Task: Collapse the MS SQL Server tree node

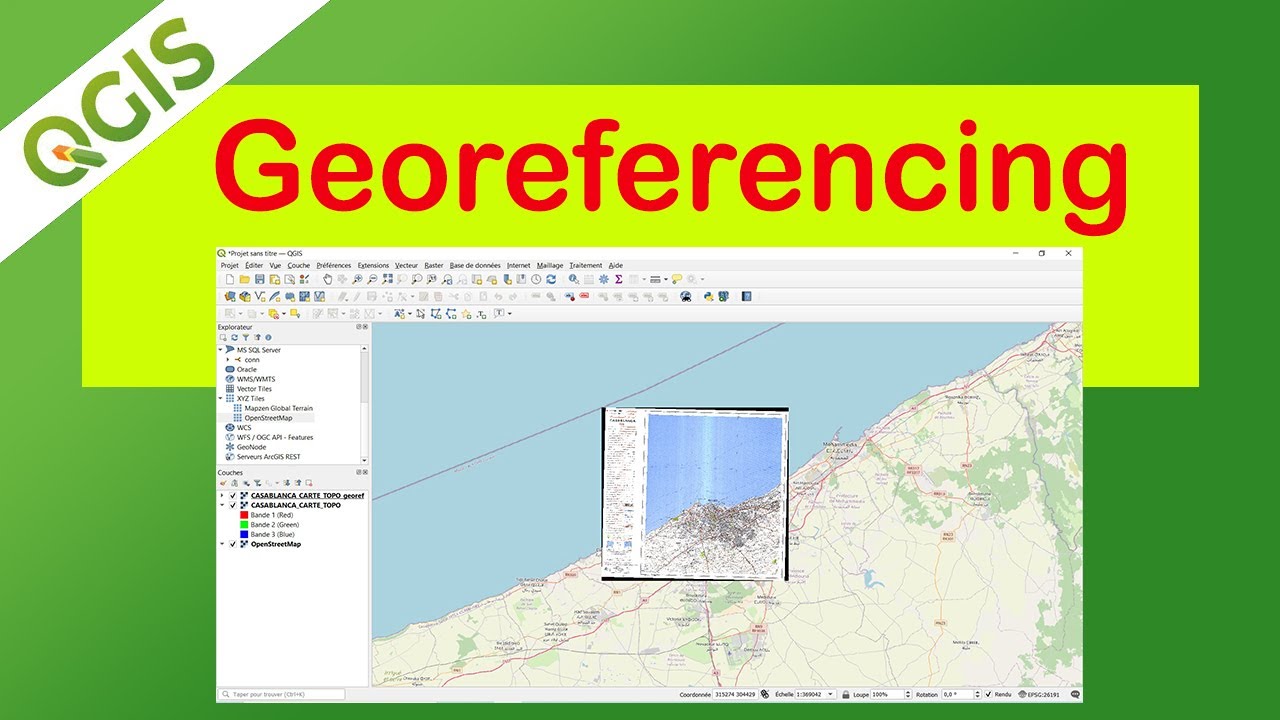Action: [220, 350]
